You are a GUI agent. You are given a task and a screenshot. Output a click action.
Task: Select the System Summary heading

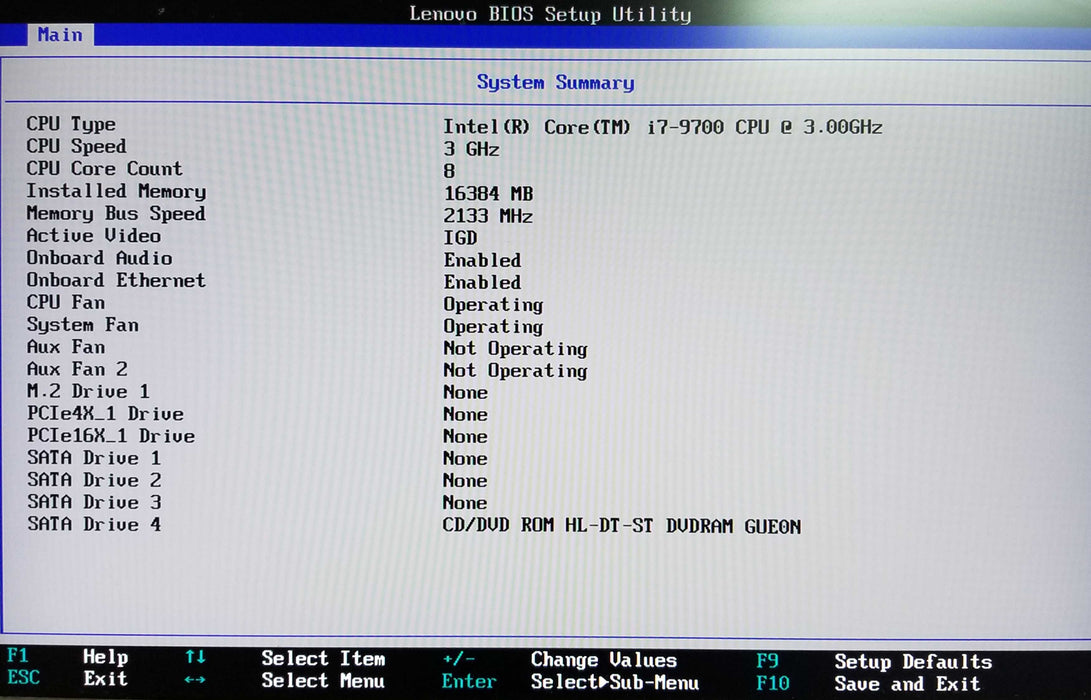click(555, 82)
